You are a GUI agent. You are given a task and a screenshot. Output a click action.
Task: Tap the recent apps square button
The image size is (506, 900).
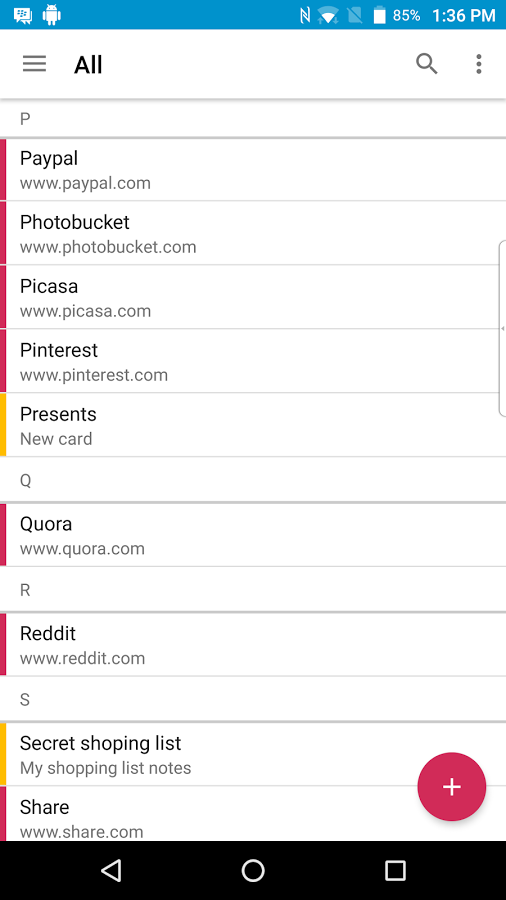pos(395,870)
